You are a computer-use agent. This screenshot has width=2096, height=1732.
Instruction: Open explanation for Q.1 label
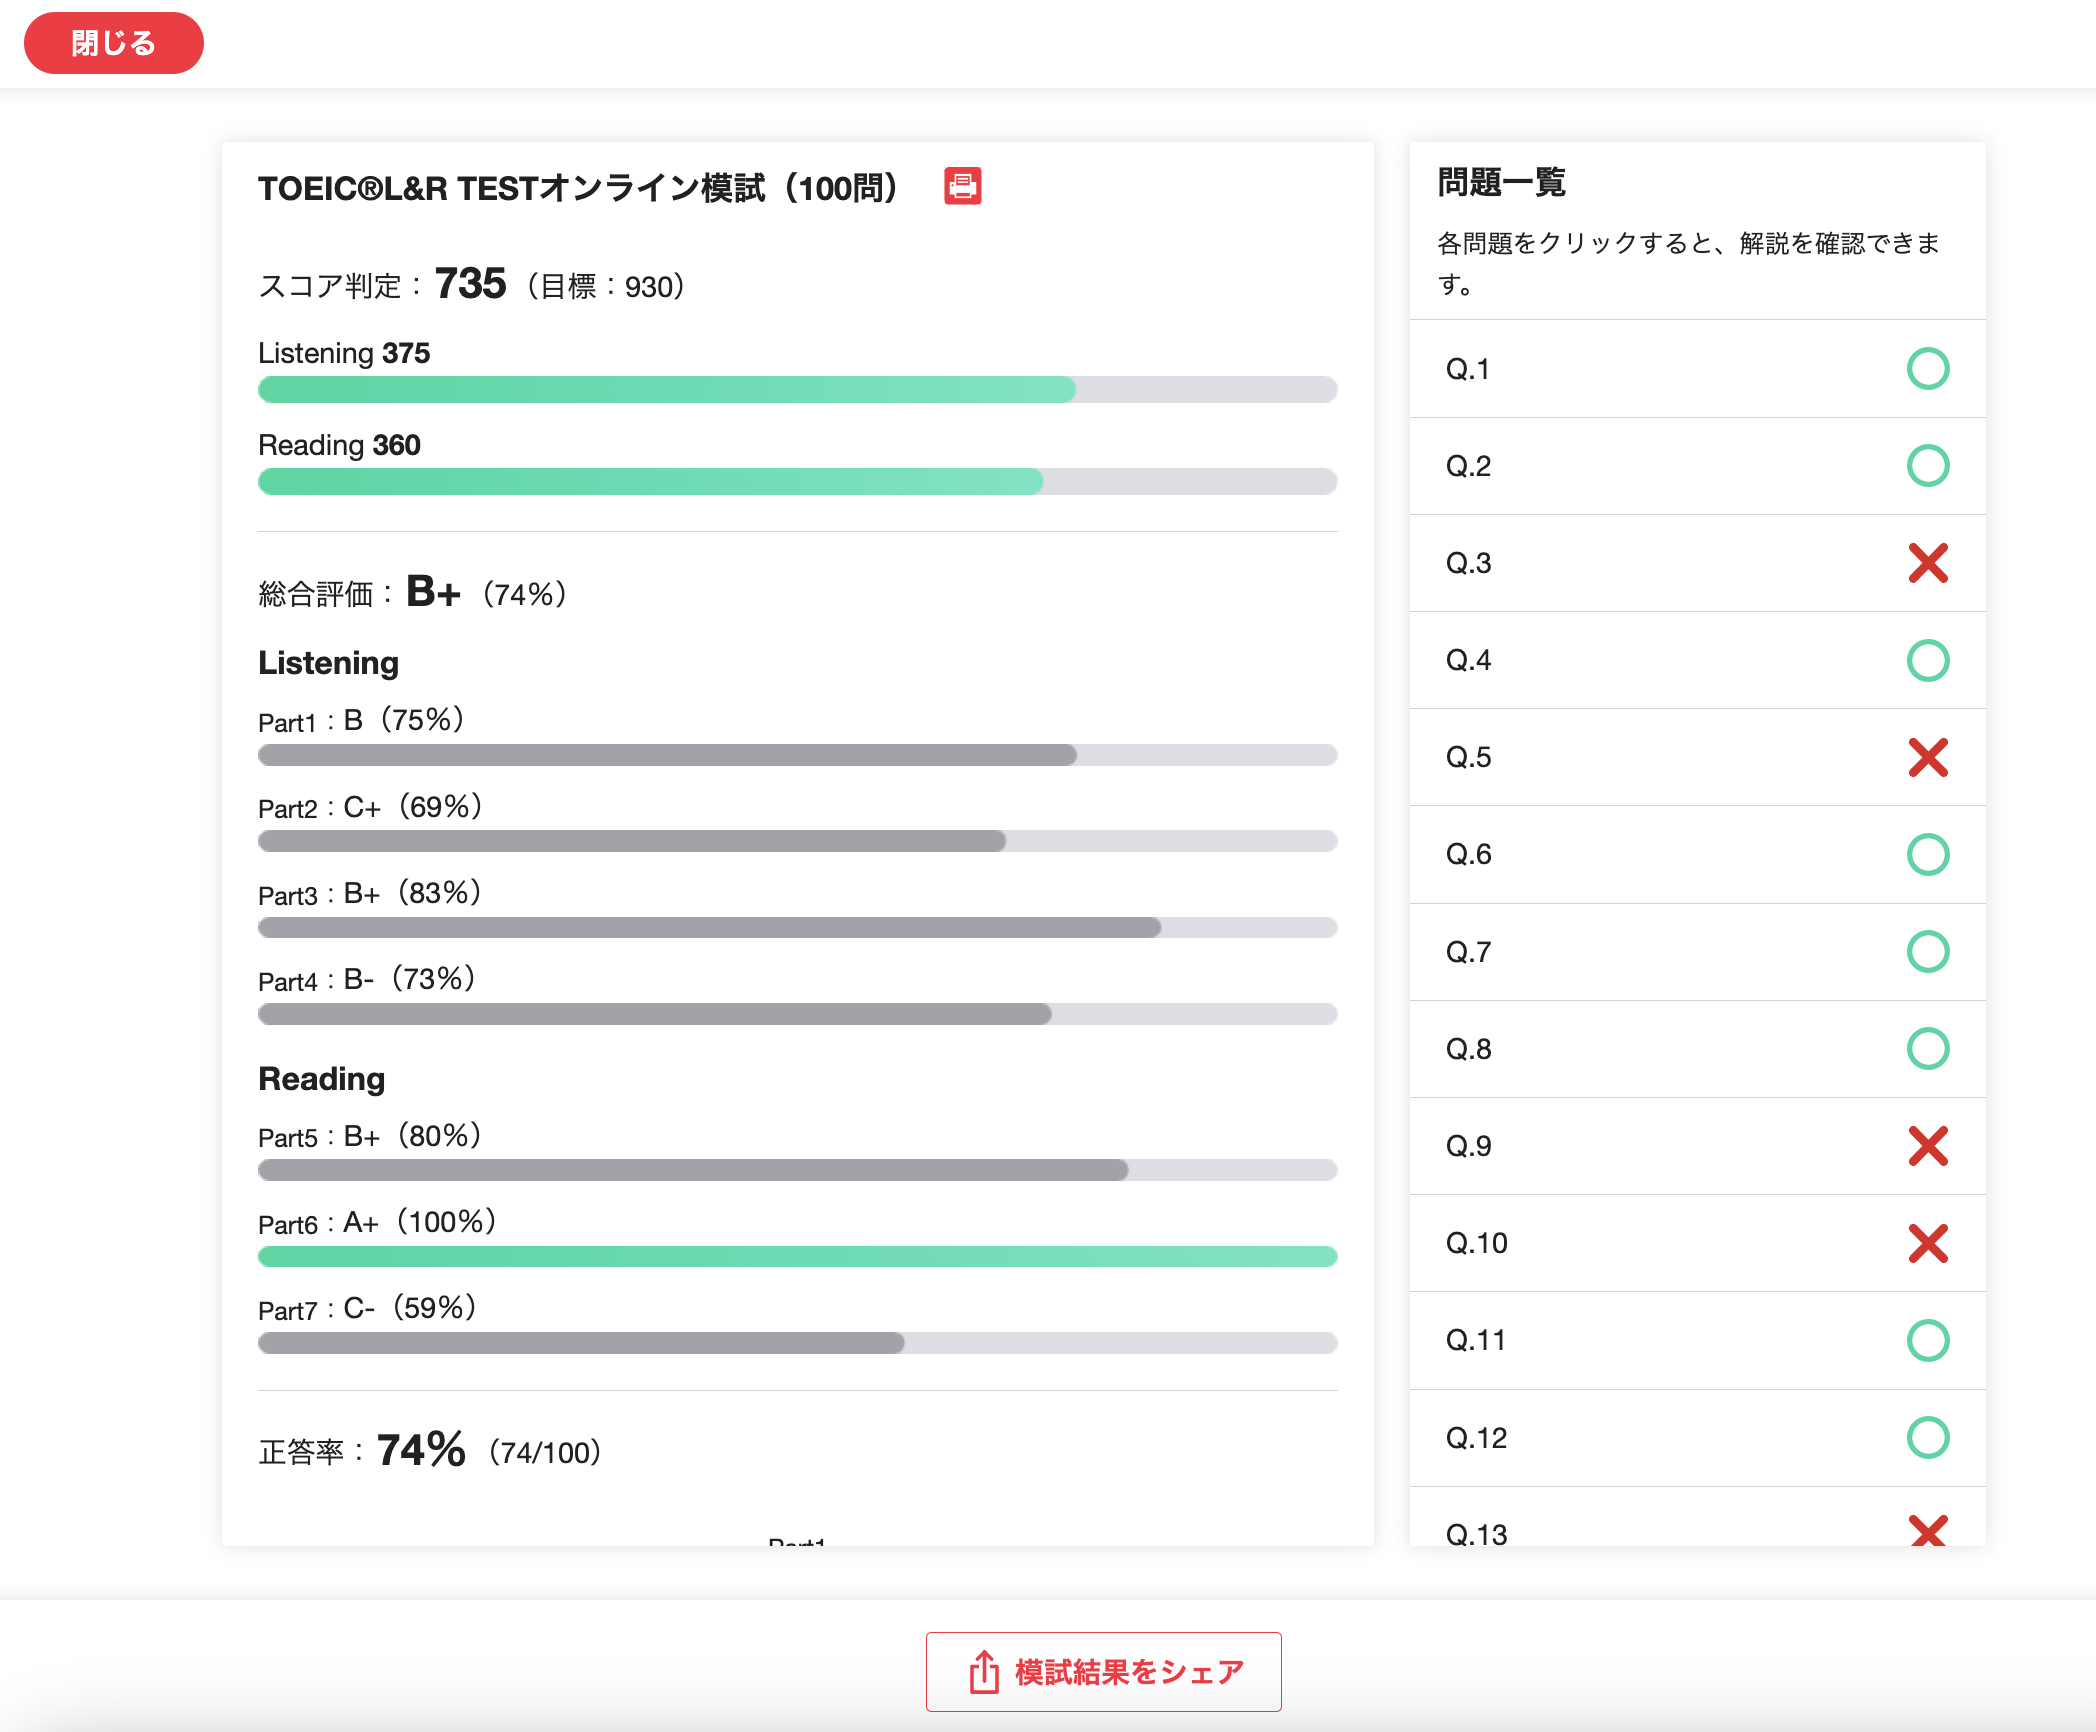pos(1467,369)
